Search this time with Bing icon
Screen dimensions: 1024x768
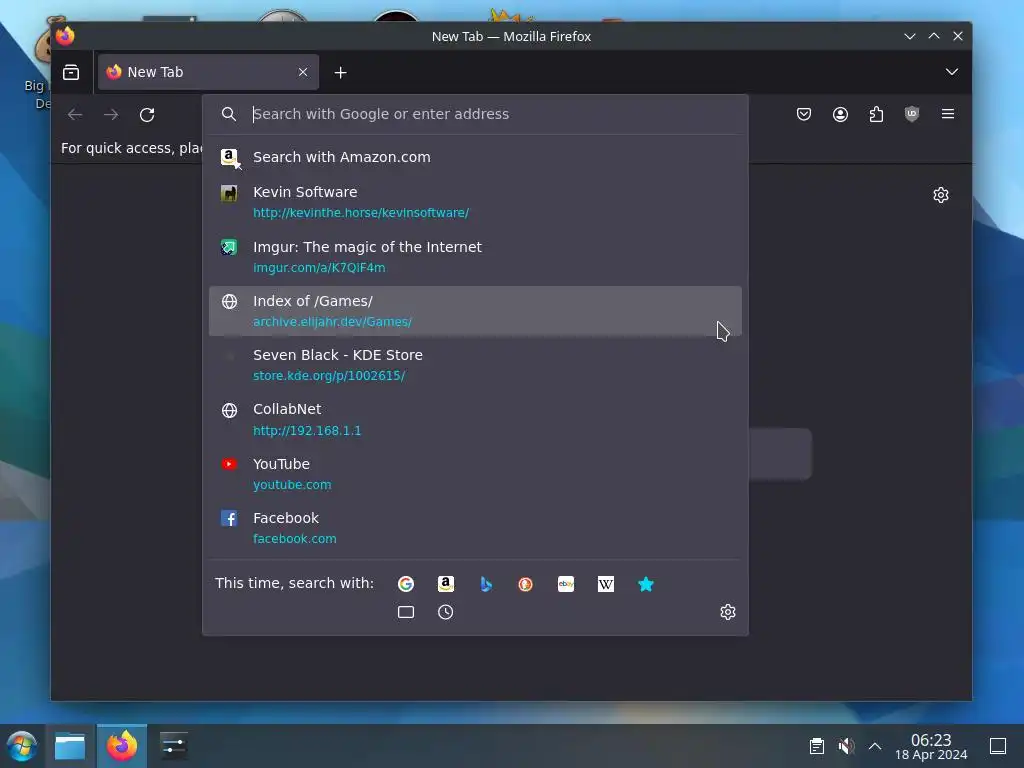486,584
